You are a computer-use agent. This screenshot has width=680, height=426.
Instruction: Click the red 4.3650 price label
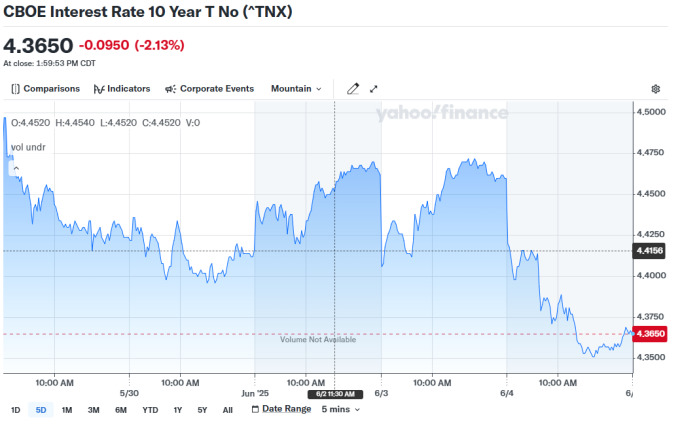[x=649, y=333]
